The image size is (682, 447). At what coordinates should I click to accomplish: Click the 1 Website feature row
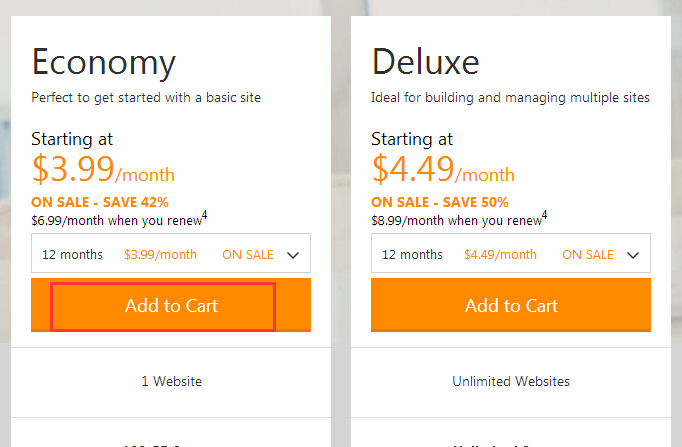click(171, 381)
